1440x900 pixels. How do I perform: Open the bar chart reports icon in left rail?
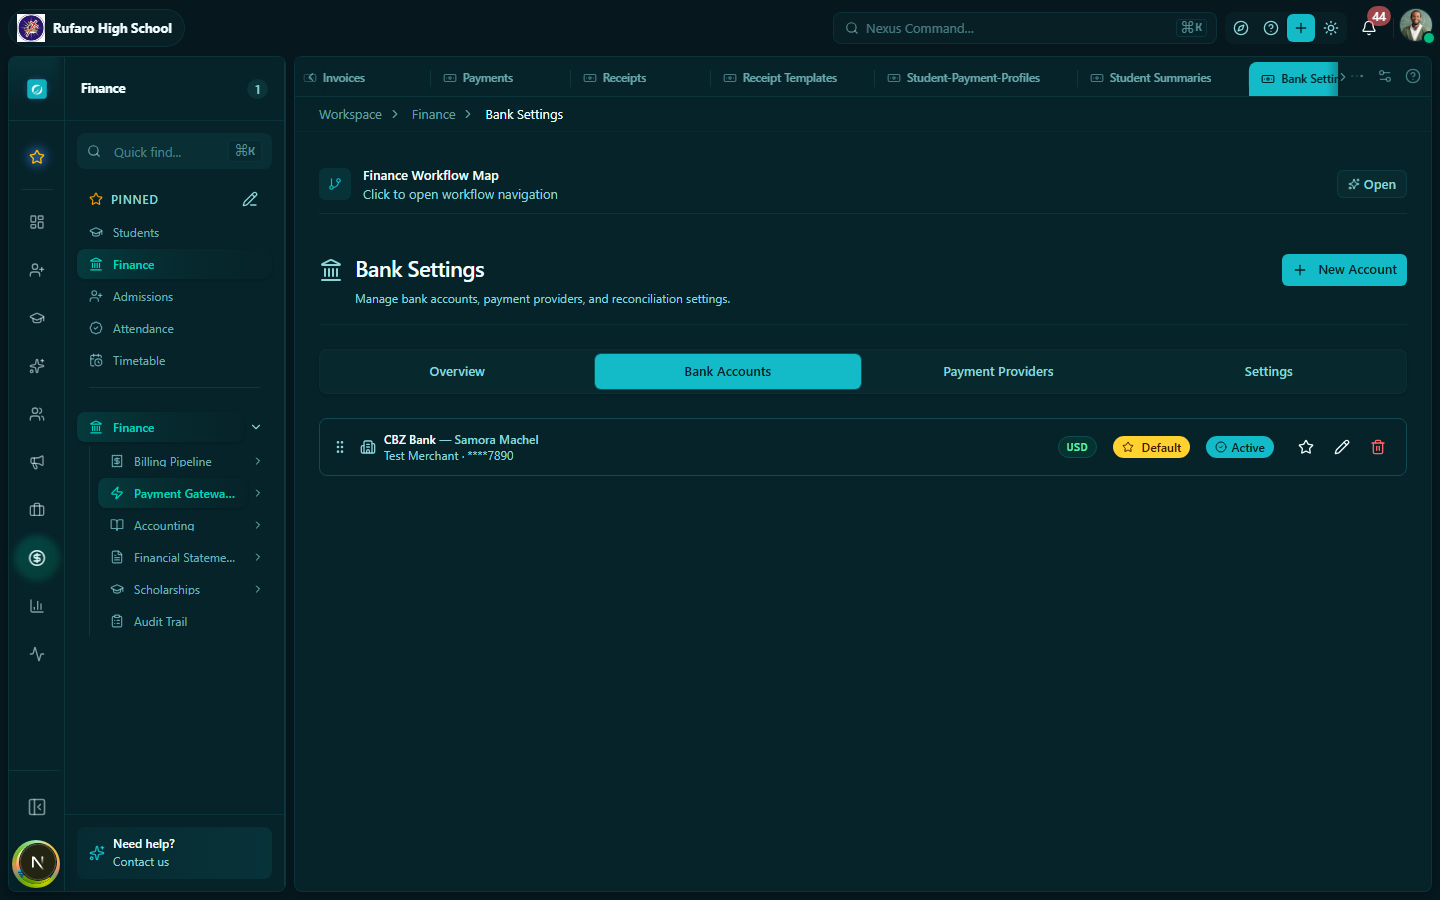pyautogui.click(x=37, y=606)
